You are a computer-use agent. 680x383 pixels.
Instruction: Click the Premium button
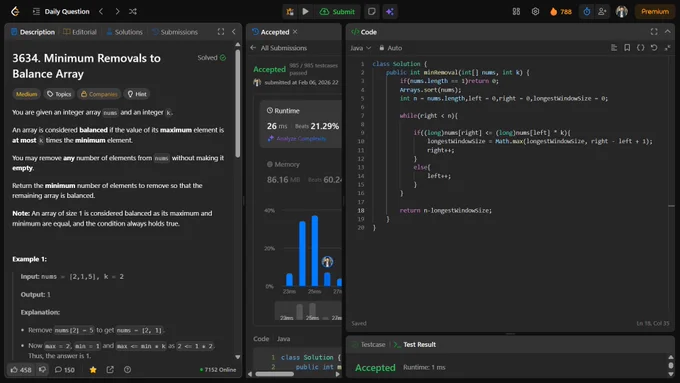coord(655,12)
